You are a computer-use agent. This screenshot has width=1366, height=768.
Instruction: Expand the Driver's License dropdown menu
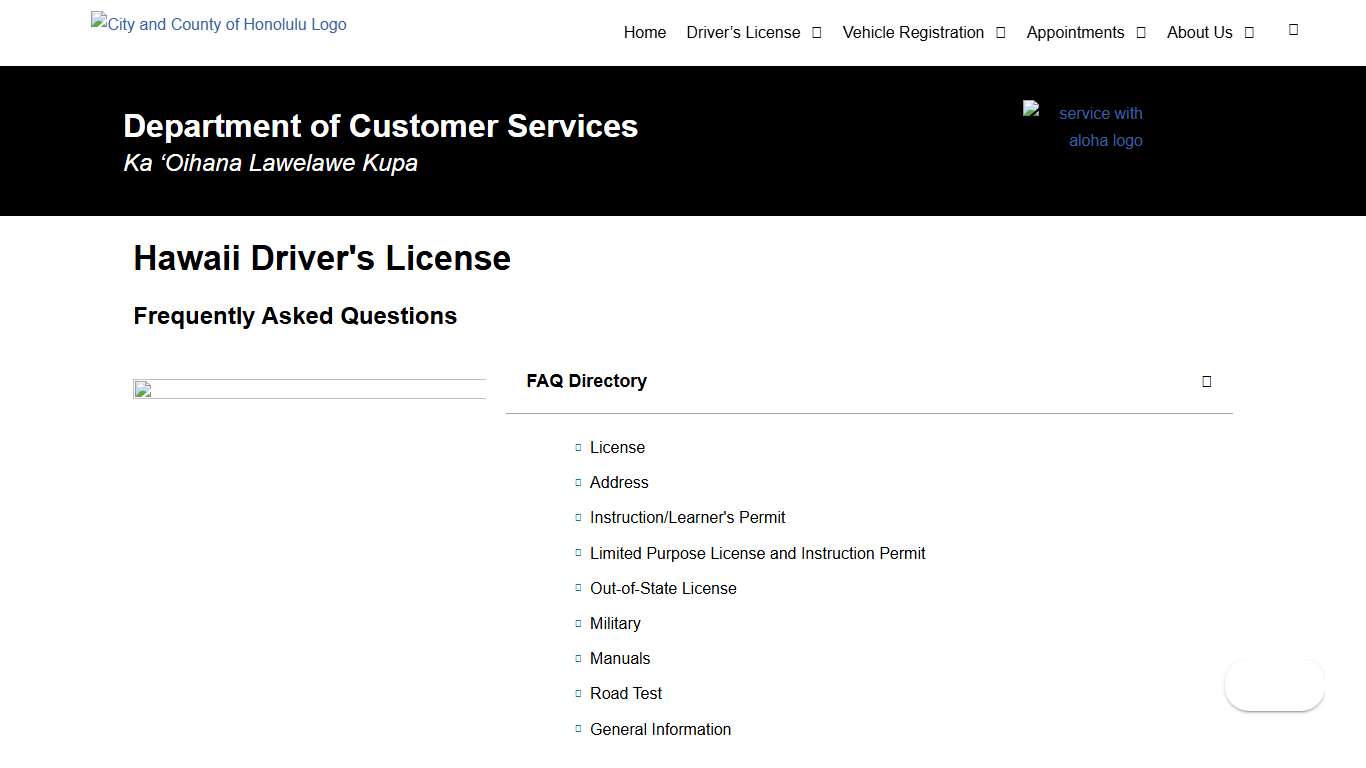coord(818,32)
